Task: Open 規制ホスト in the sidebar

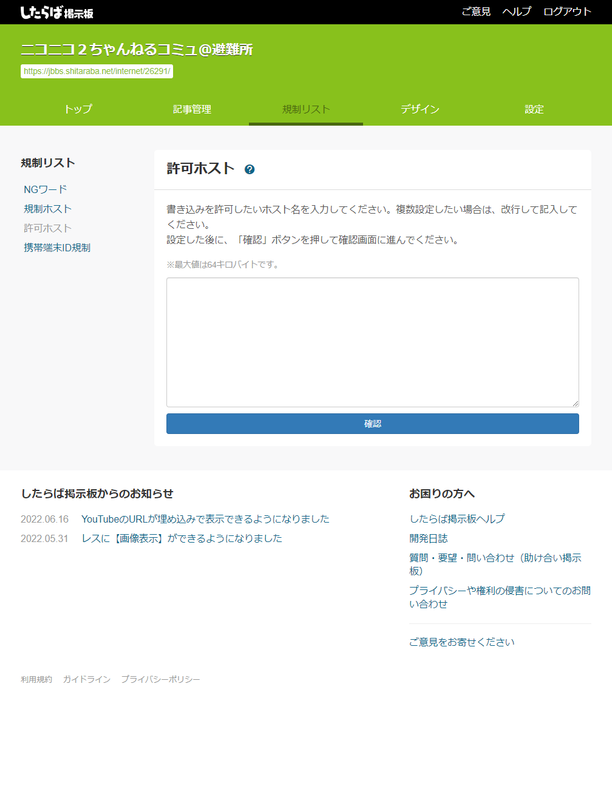Action: pos(47,209)
